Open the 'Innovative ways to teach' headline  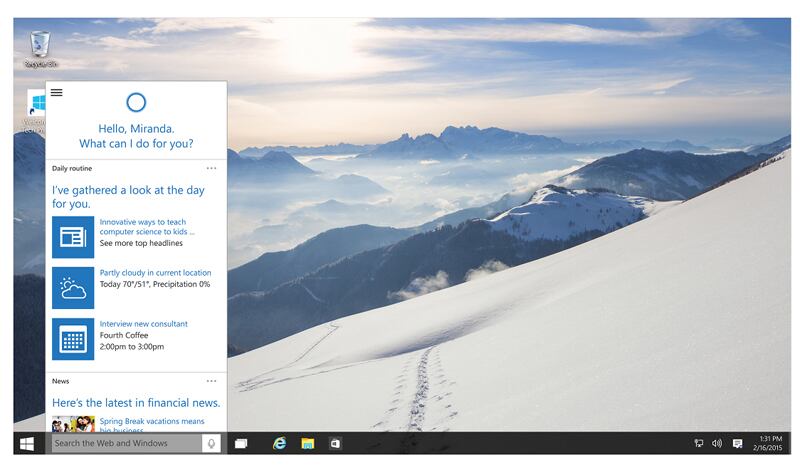143,227
